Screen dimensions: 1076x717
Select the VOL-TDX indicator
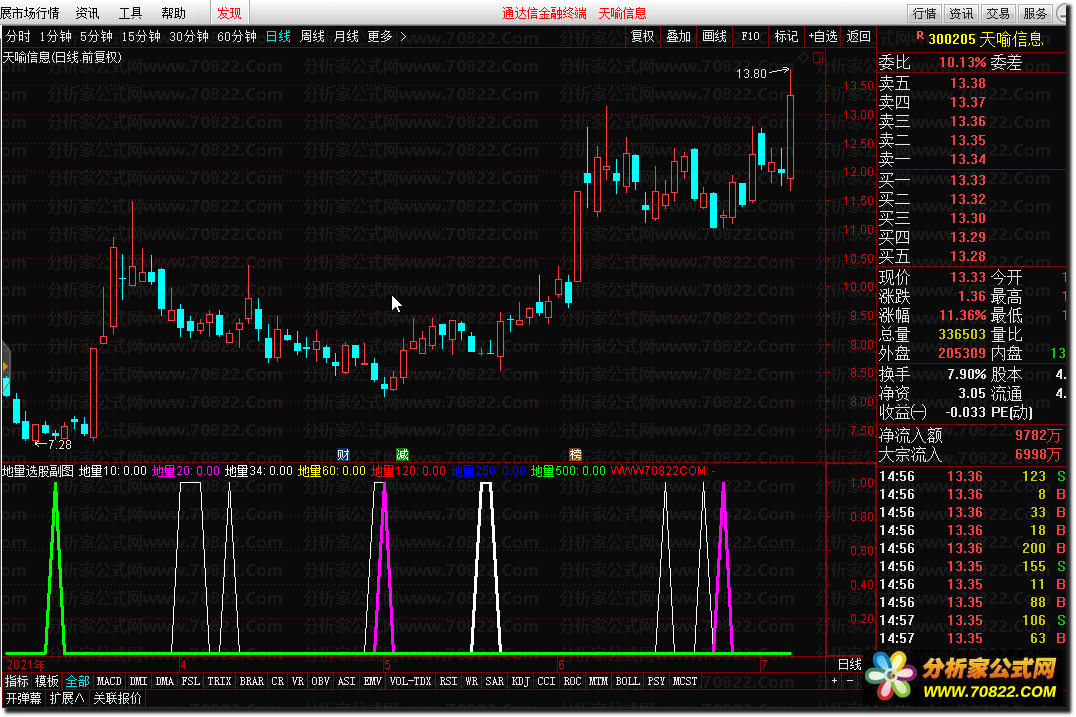tap(411, 681)
